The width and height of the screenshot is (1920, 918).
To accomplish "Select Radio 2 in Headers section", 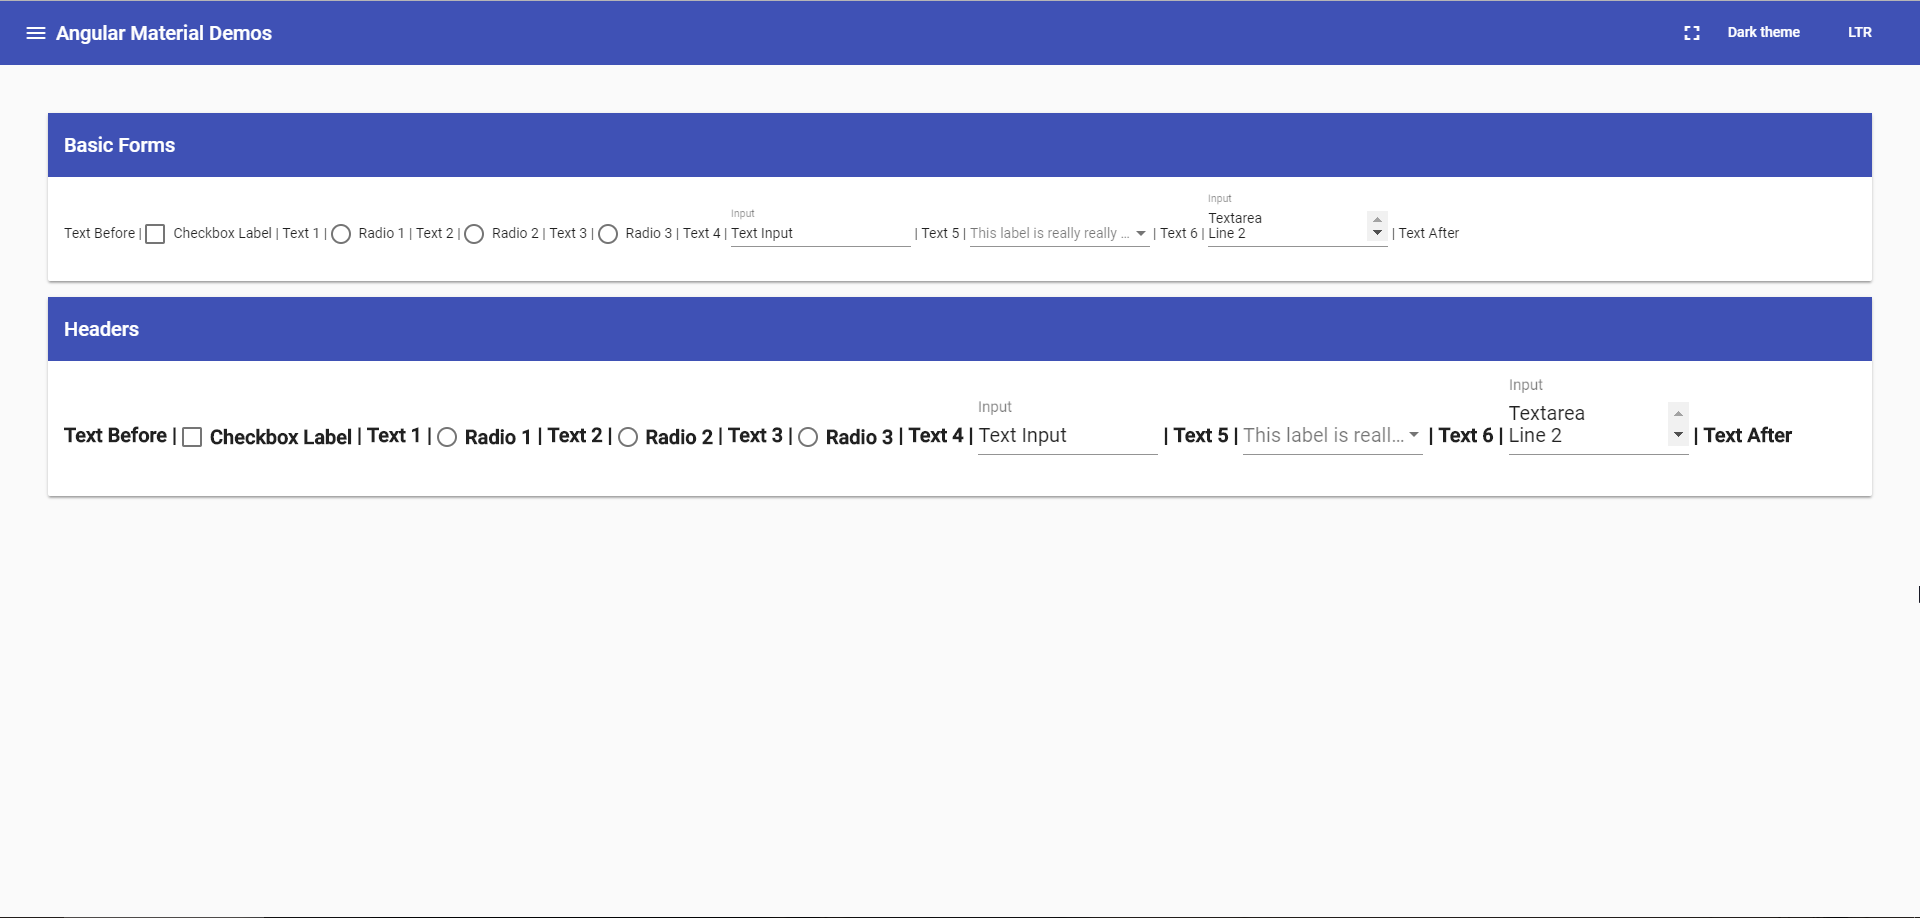I will coord(628,437).
